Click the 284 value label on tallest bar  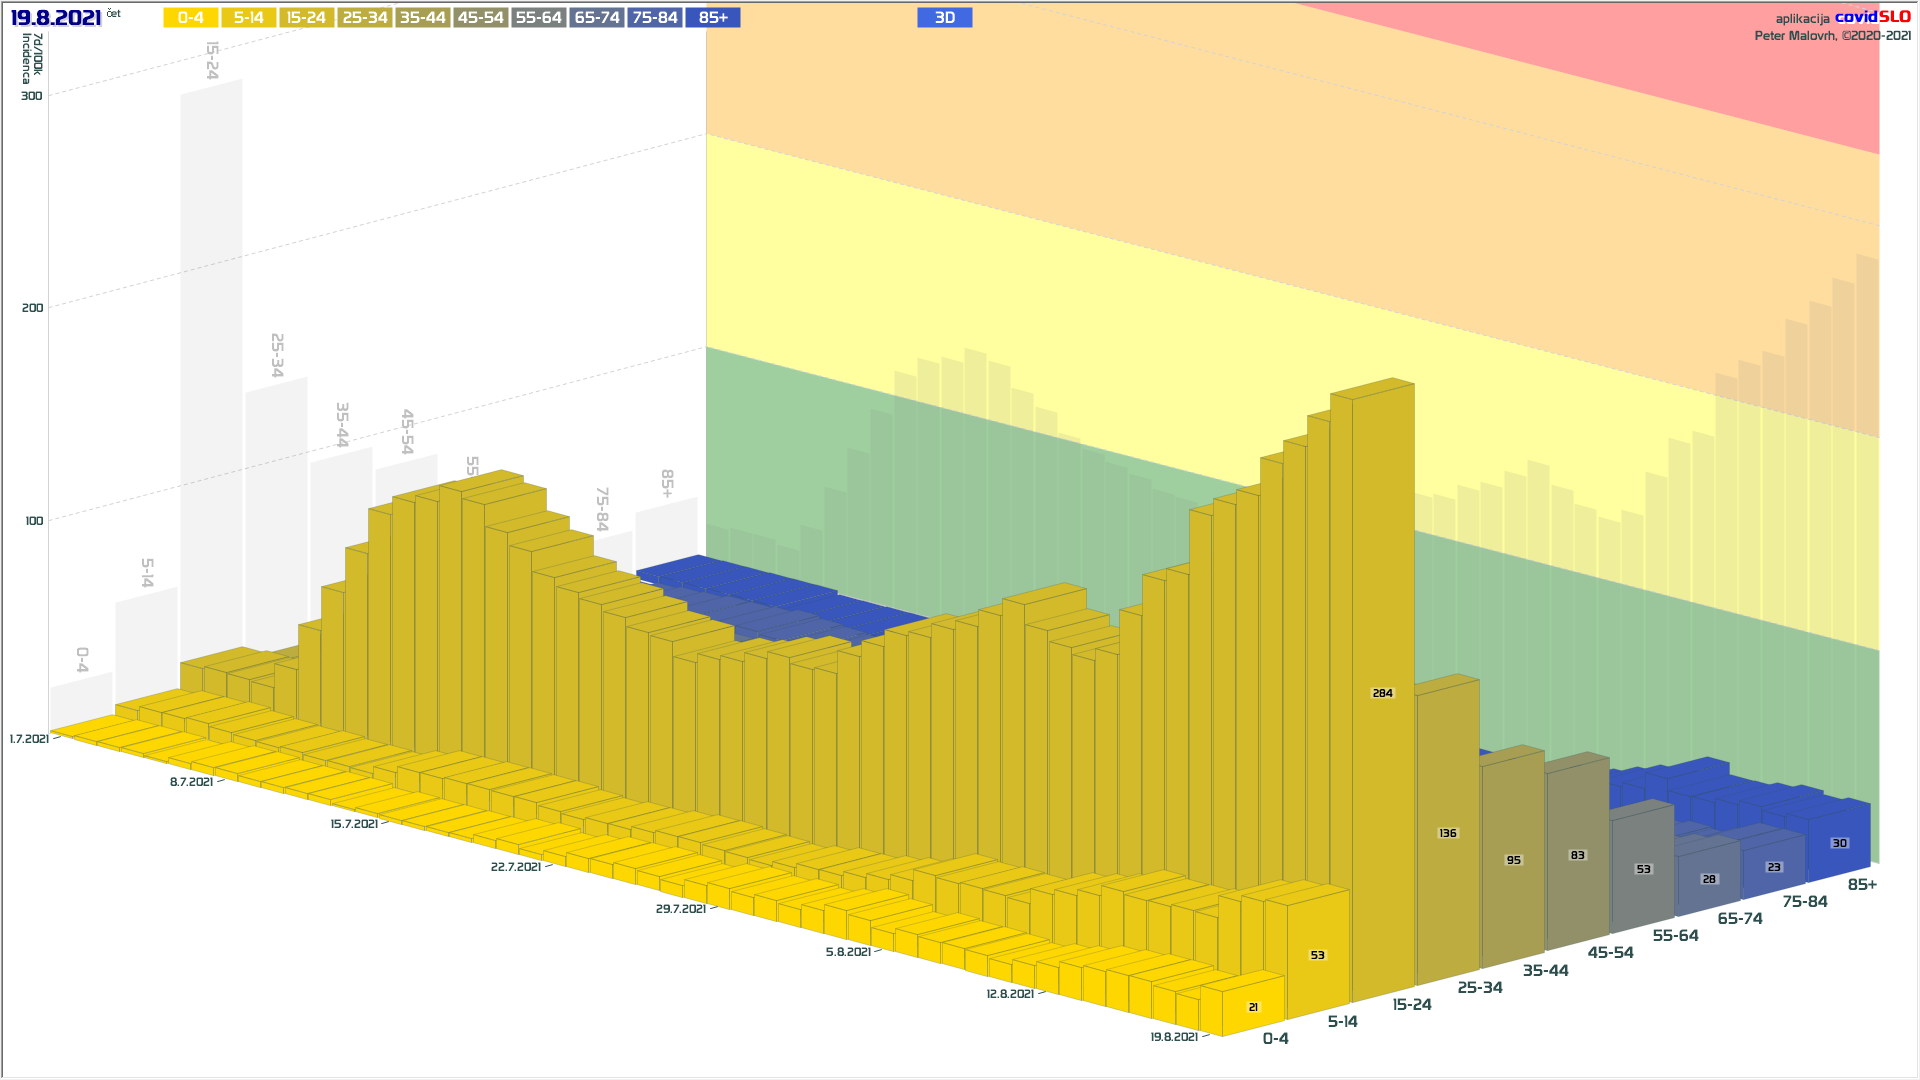(1382, 693)
